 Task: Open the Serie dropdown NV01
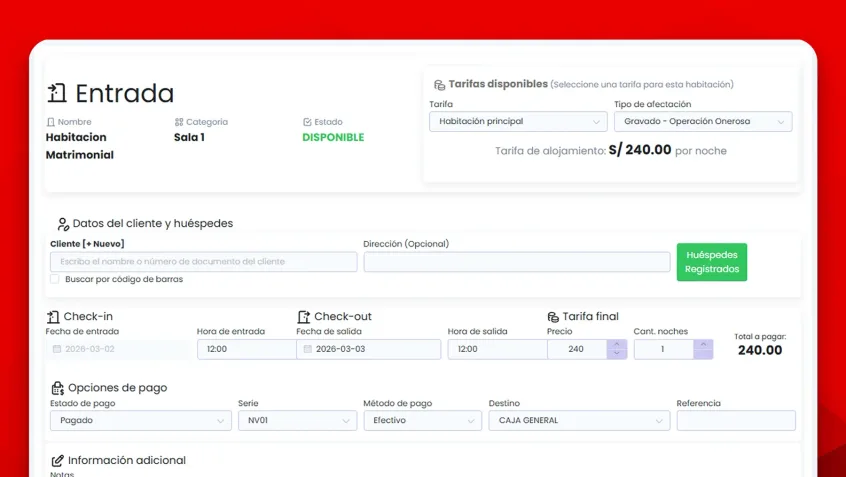pos(297,420)
